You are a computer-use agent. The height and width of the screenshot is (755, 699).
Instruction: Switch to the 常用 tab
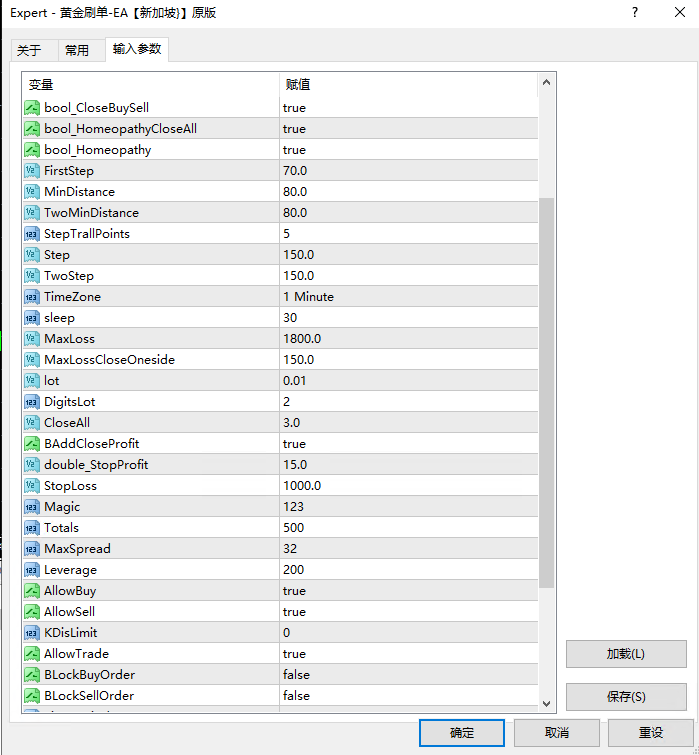tap(77, 51)
